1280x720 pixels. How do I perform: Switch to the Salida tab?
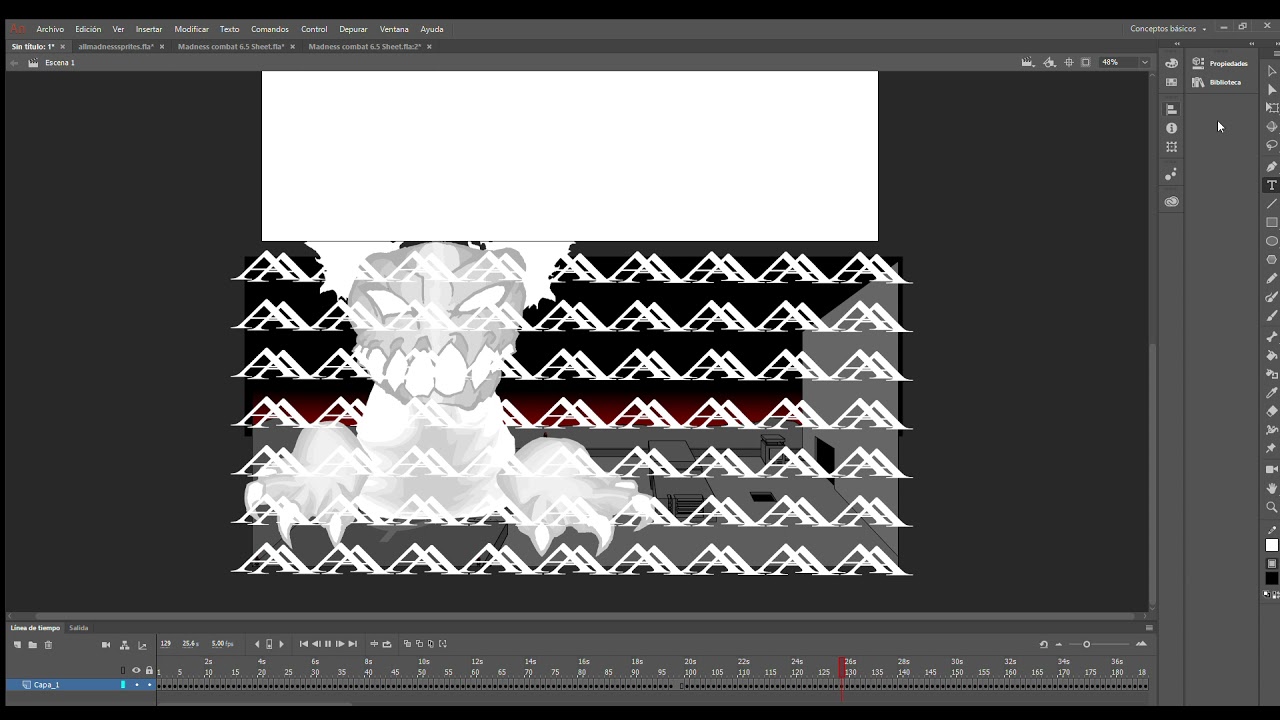pos(78,628)
